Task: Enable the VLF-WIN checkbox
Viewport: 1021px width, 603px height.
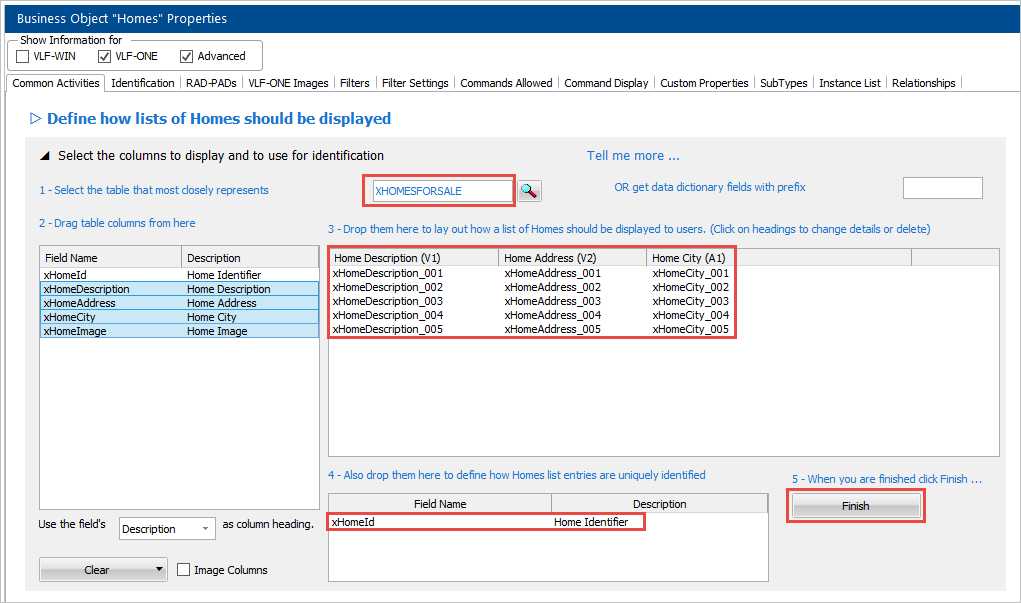Action: click(23, 56)
